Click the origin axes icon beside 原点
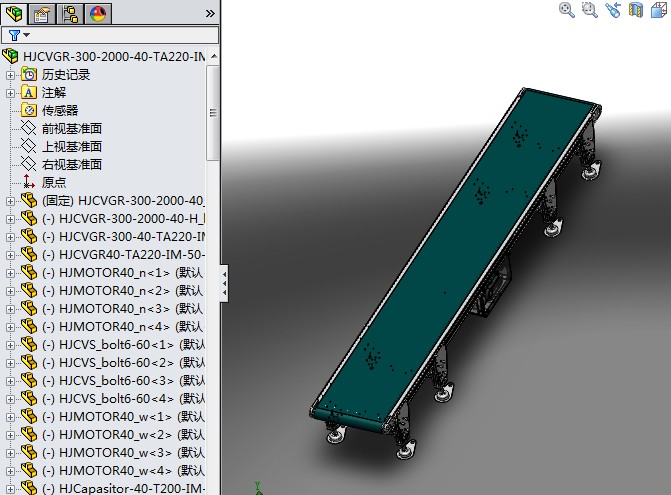Screen dimensions: 671x495 [x=29, y=182]
